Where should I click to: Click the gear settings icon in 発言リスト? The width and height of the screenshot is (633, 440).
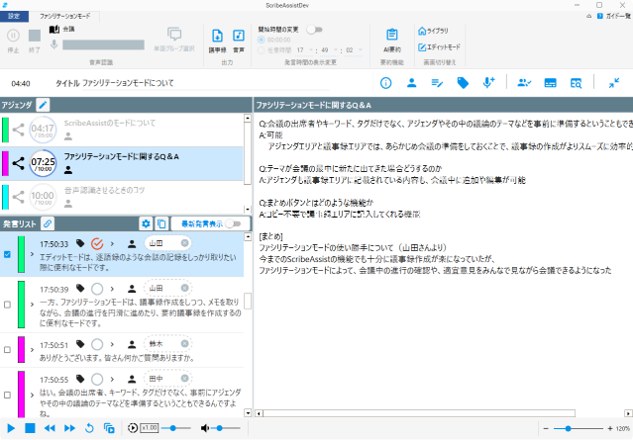pyautogui.click(x=146, y=223)
